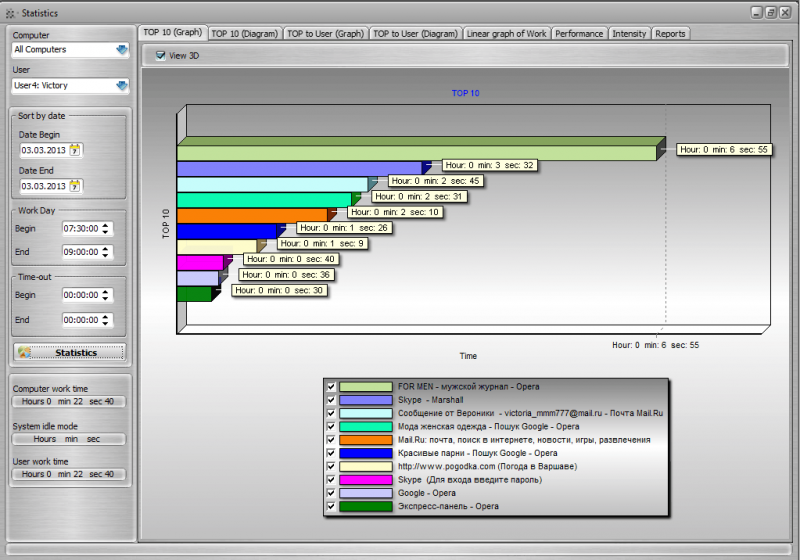Click the User work time value
The height and width of the screenshot is (560, 800).
[x=68, y=474]
